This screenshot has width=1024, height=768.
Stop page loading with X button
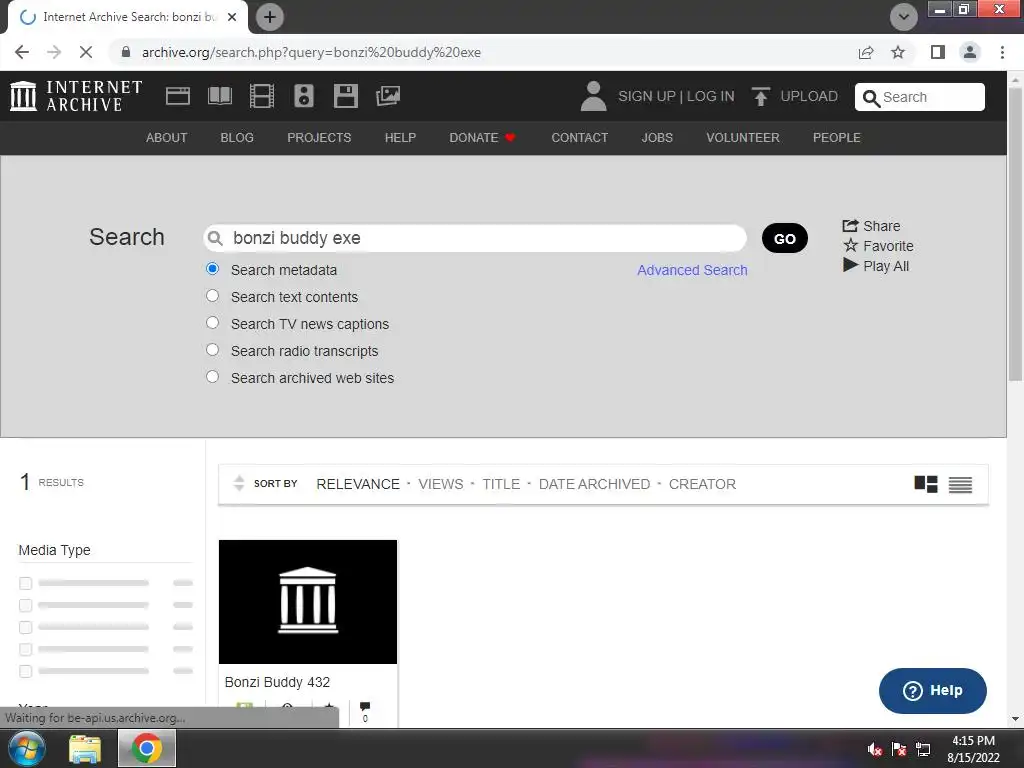(86, 52)
